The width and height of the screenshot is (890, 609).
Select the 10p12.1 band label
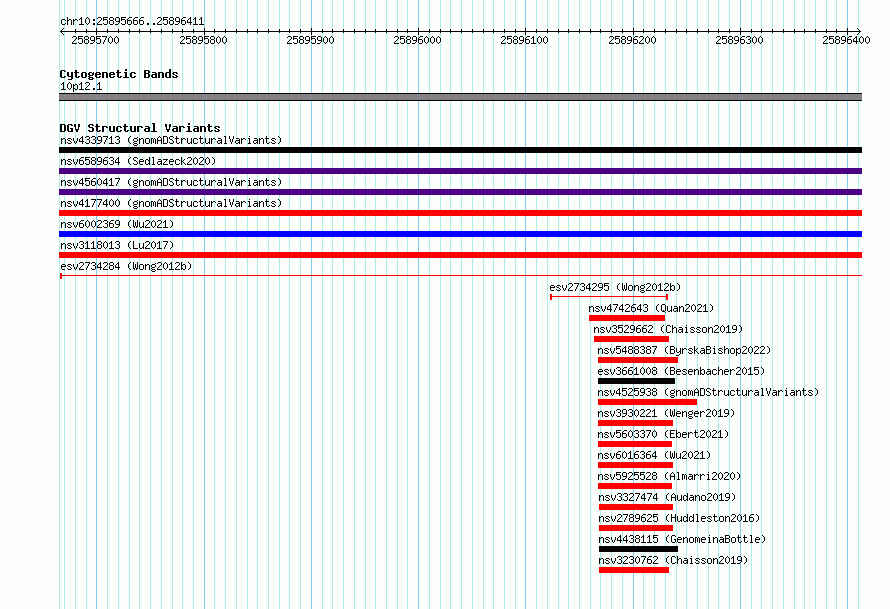pyautogui.click(x=81, y=86)
